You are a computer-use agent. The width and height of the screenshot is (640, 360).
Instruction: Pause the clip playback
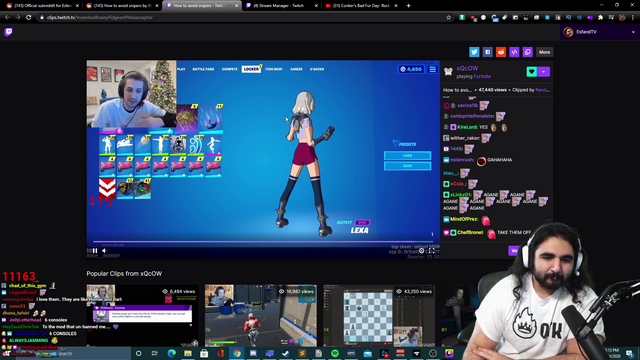[x=95, y=251]
